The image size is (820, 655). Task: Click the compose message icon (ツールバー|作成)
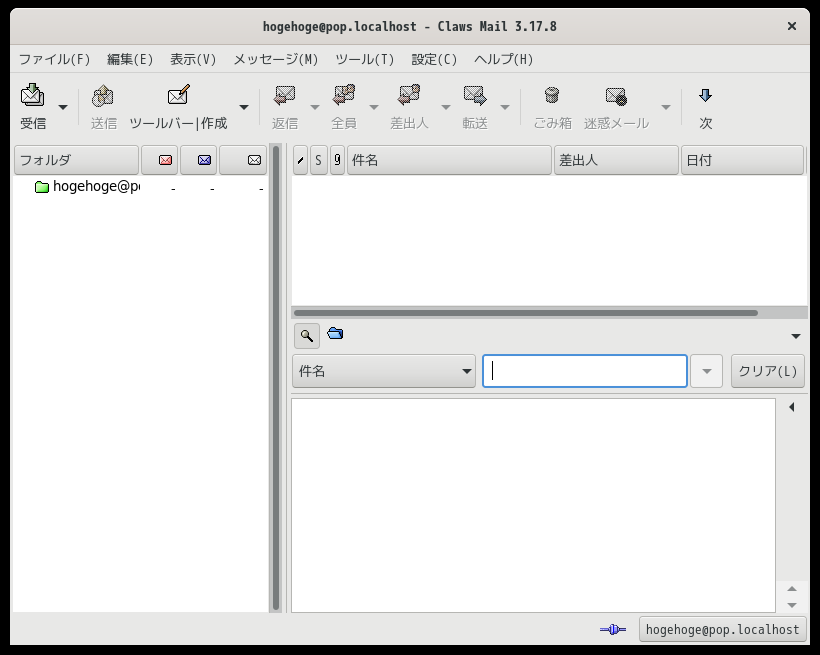178,95
